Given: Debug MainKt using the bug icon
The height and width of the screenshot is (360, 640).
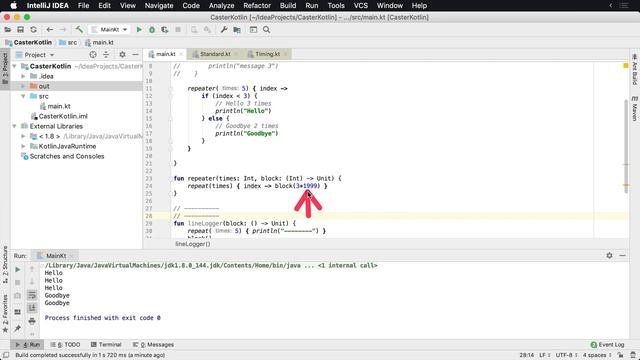Looking at the screenshot, I should (x=152, y=30).
